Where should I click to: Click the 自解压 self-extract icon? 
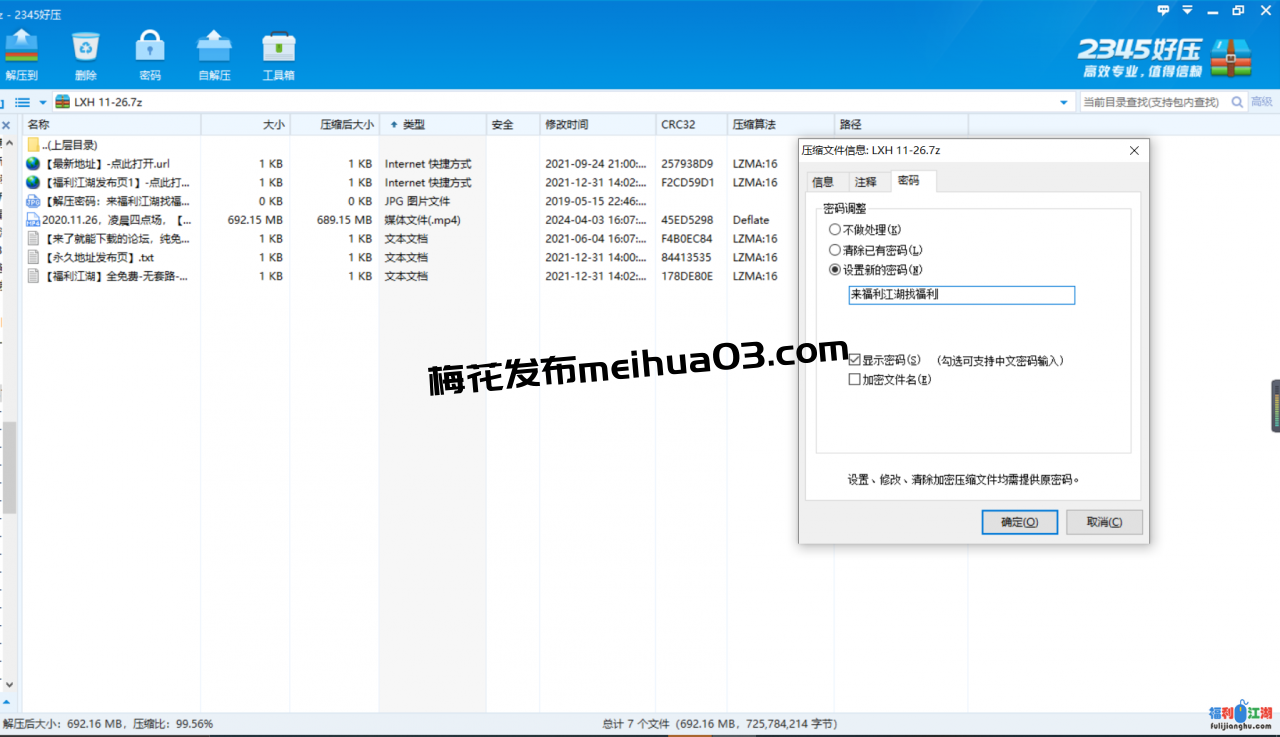(214, 53)
